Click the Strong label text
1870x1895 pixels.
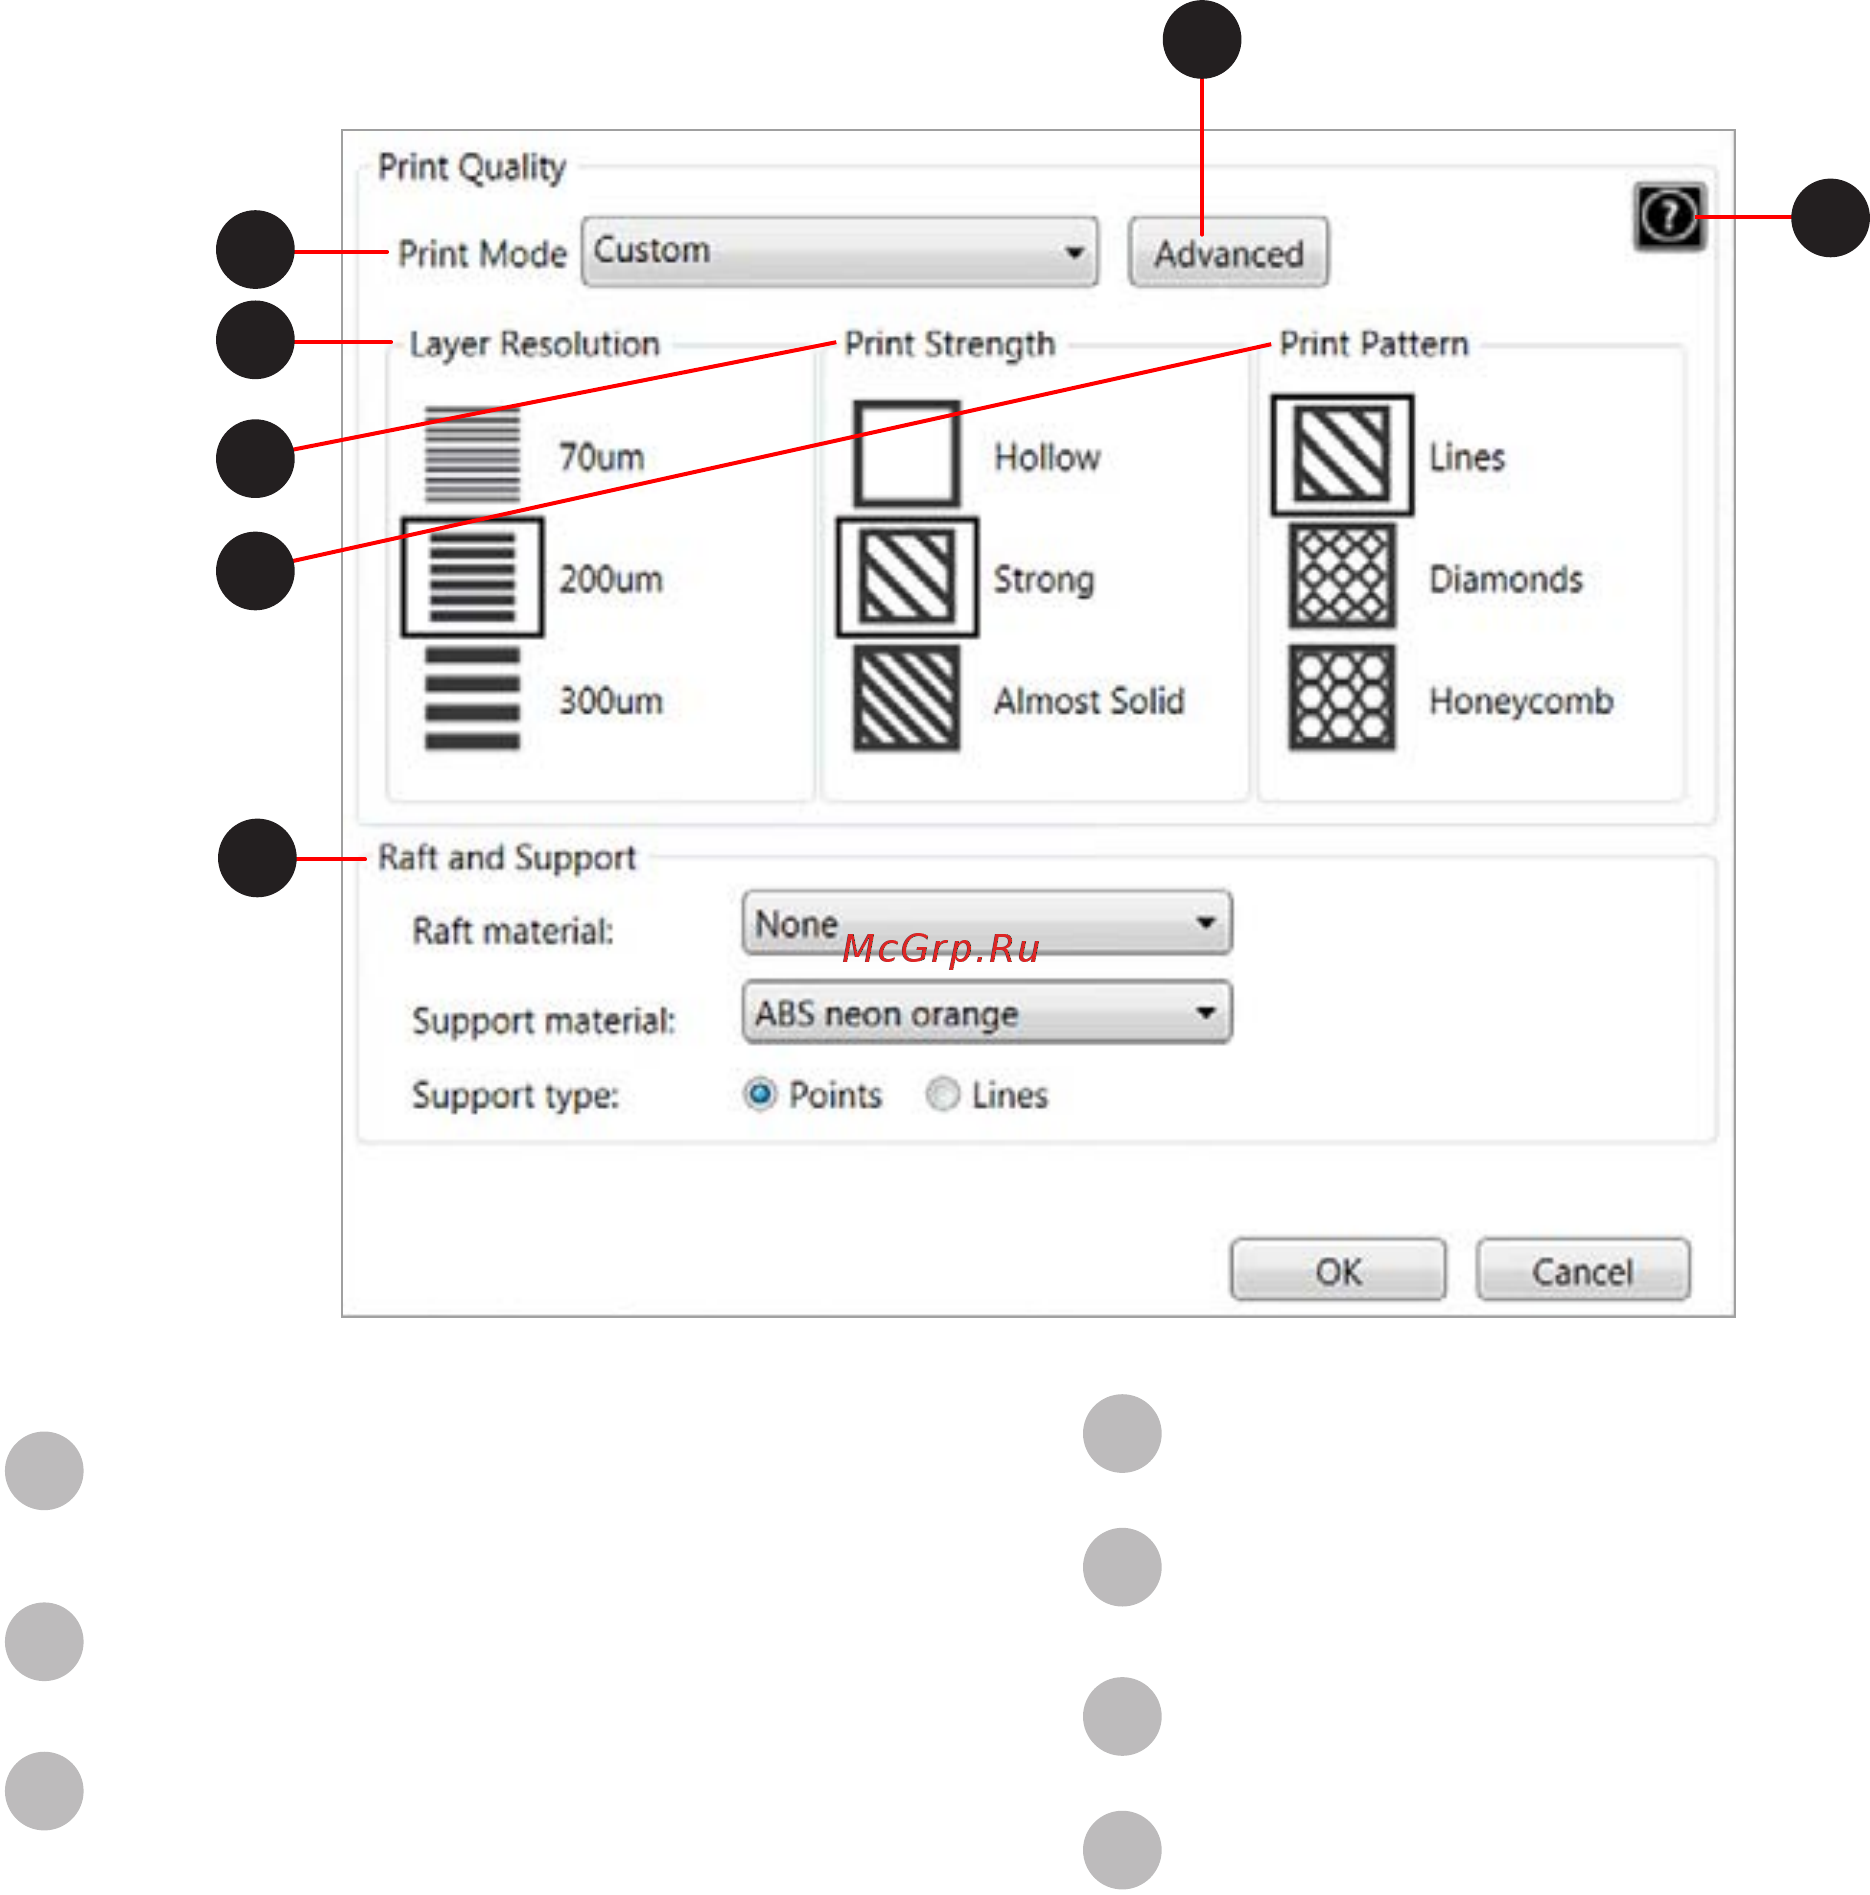coord(1044,580)
